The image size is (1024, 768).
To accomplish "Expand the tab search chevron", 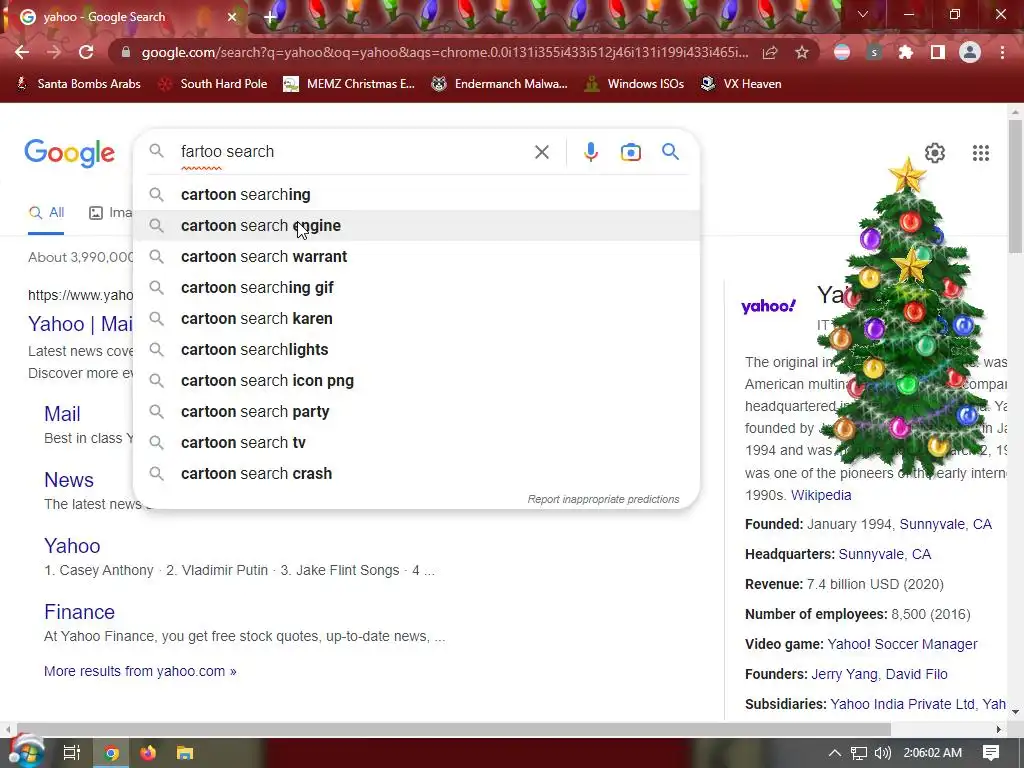I will click(863, 14).
